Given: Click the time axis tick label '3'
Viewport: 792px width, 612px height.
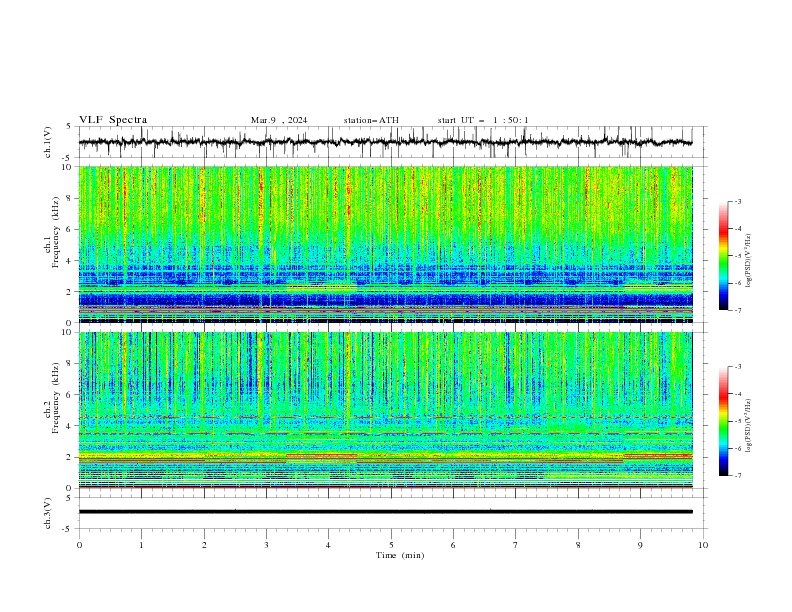Looking at the screenshot, I should point(266,545).
